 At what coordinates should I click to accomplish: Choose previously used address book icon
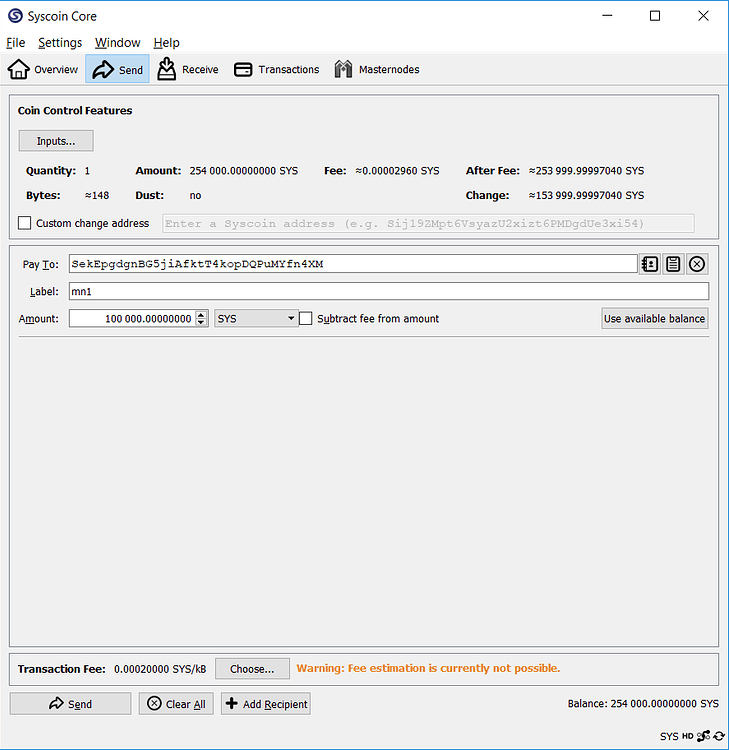pos(650,264)
